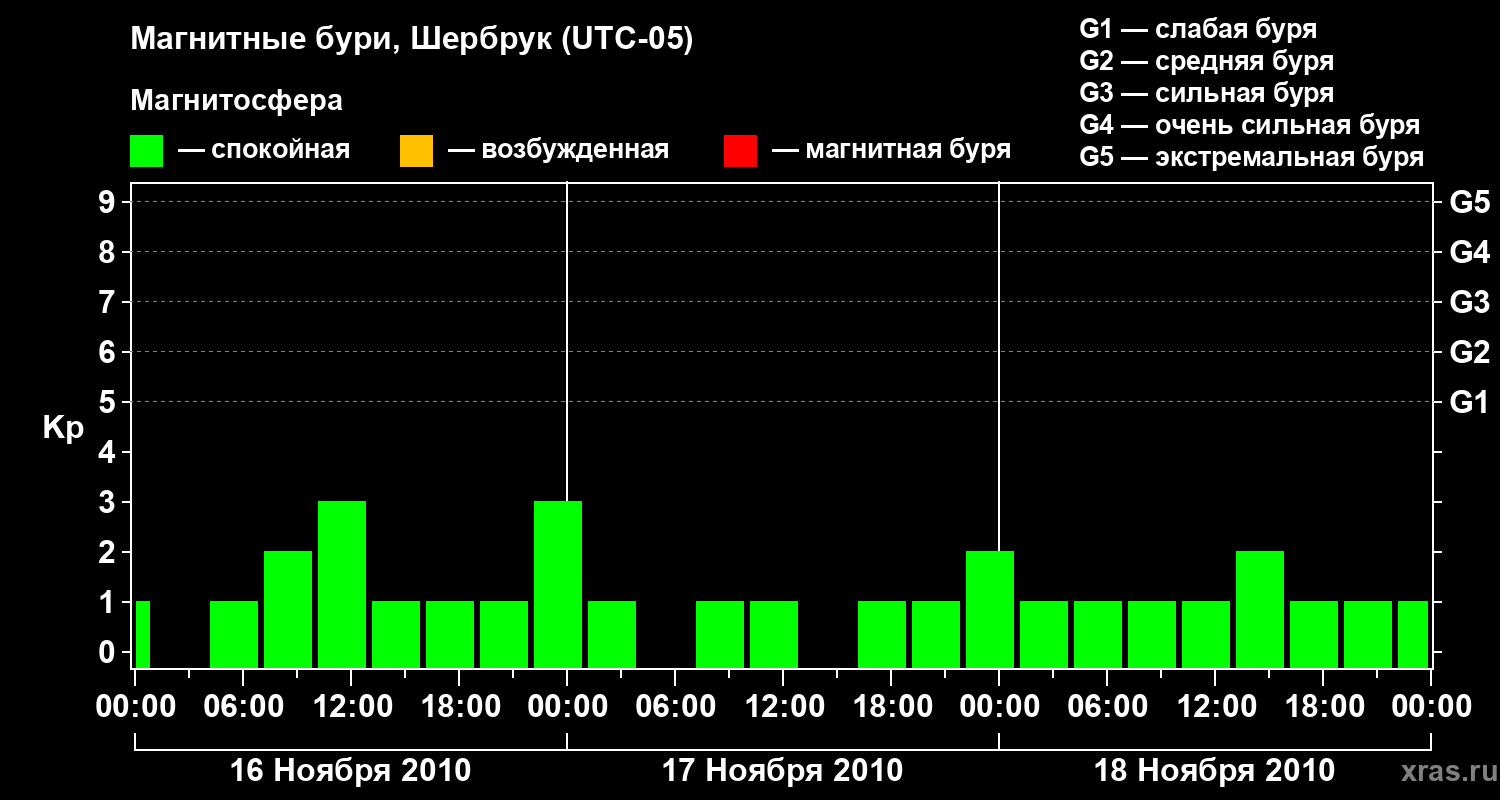This screenshot has height=800, width=1500.
Task: Click the '16 Ноября 2010' date label
Action: [x=350, y=771]
